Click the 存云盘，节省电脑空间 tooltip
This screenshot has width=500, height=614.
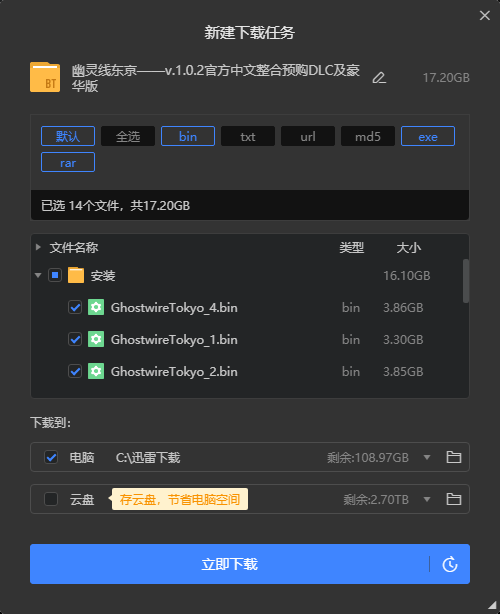[180, 499]
